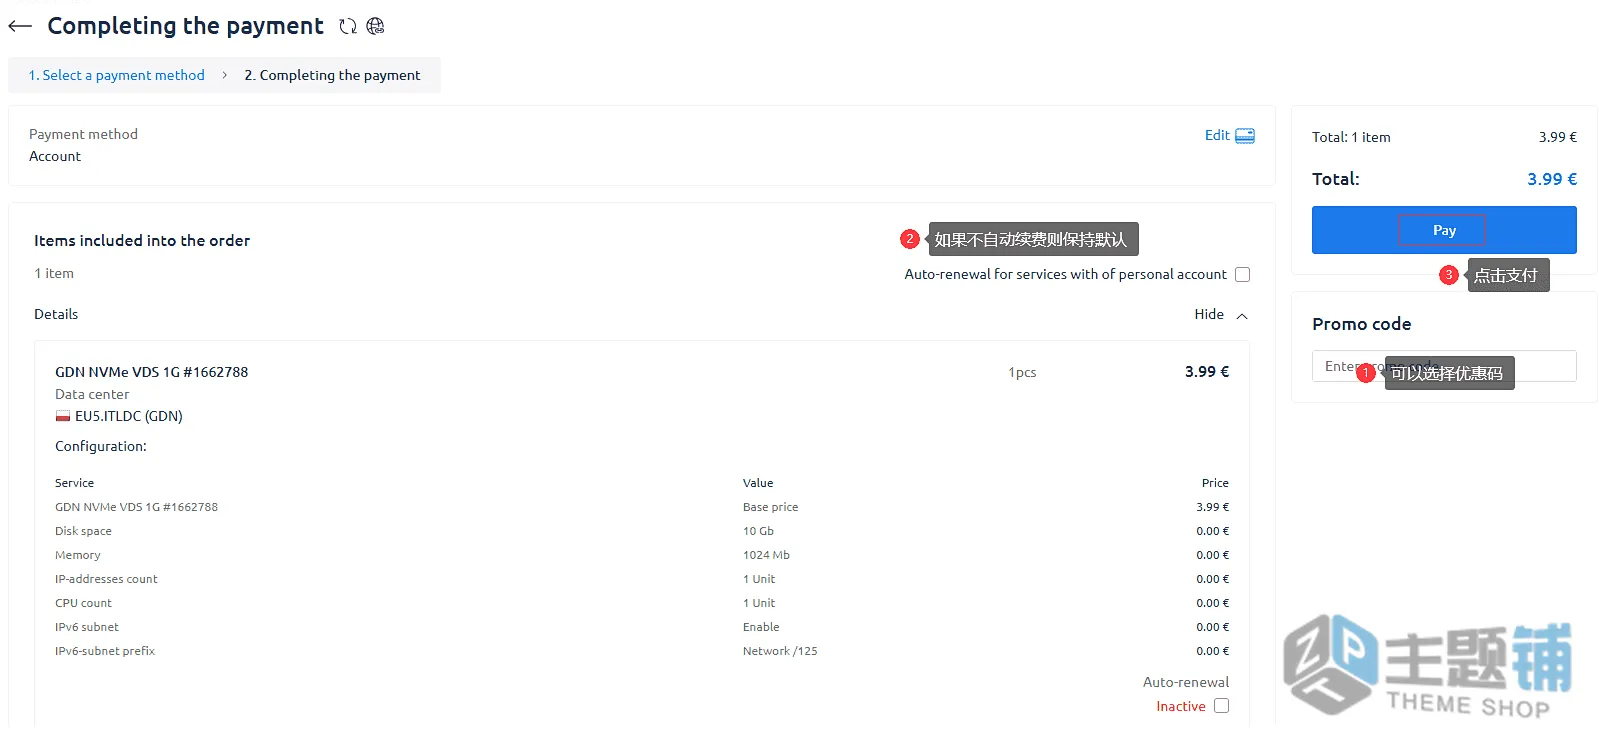
Task: Click the 'CPU count' service row label
Action: pyautogui.click(x=83, y=603)
